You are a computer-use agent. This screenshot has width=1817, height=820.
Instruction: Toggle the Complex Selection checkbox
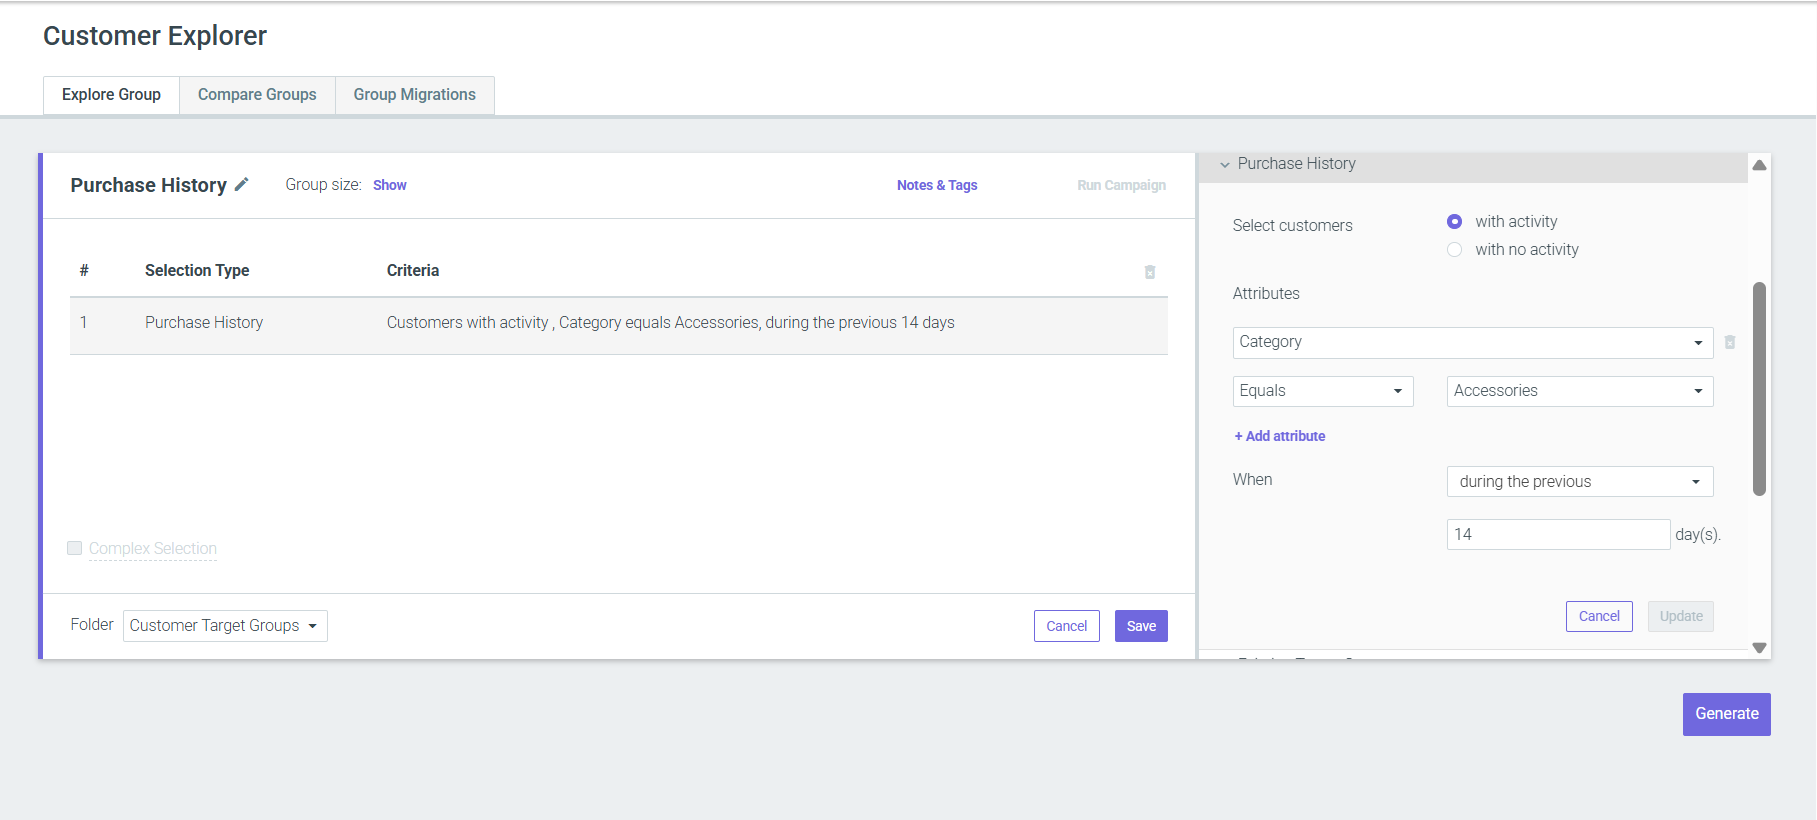pos(75,548)
